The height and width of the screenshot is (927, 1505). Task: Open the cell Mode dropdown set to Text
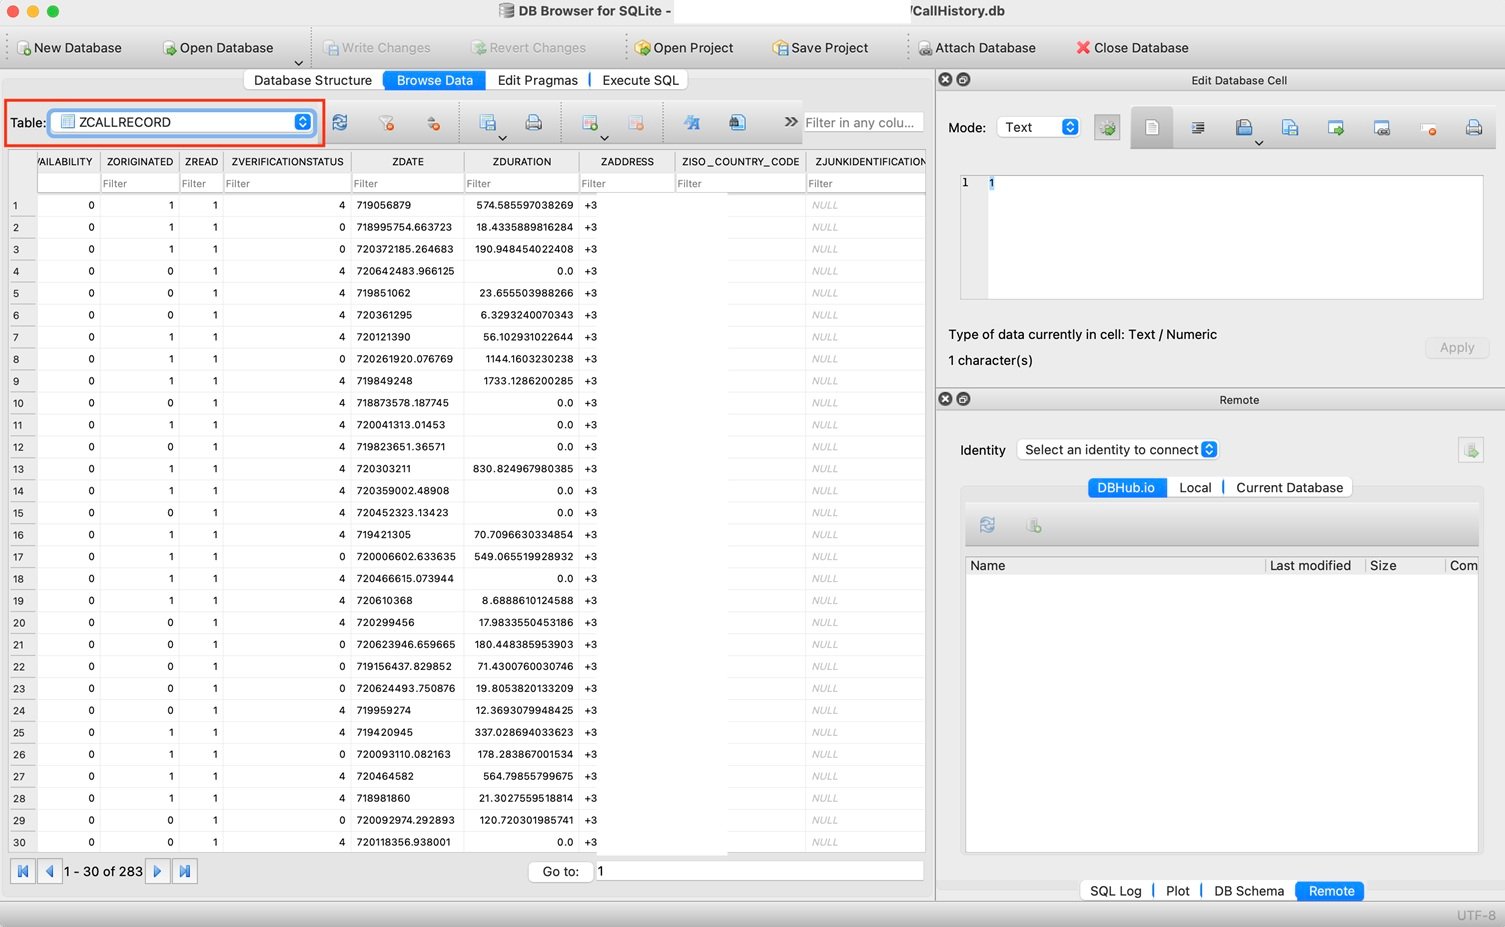coord(1039,127)
